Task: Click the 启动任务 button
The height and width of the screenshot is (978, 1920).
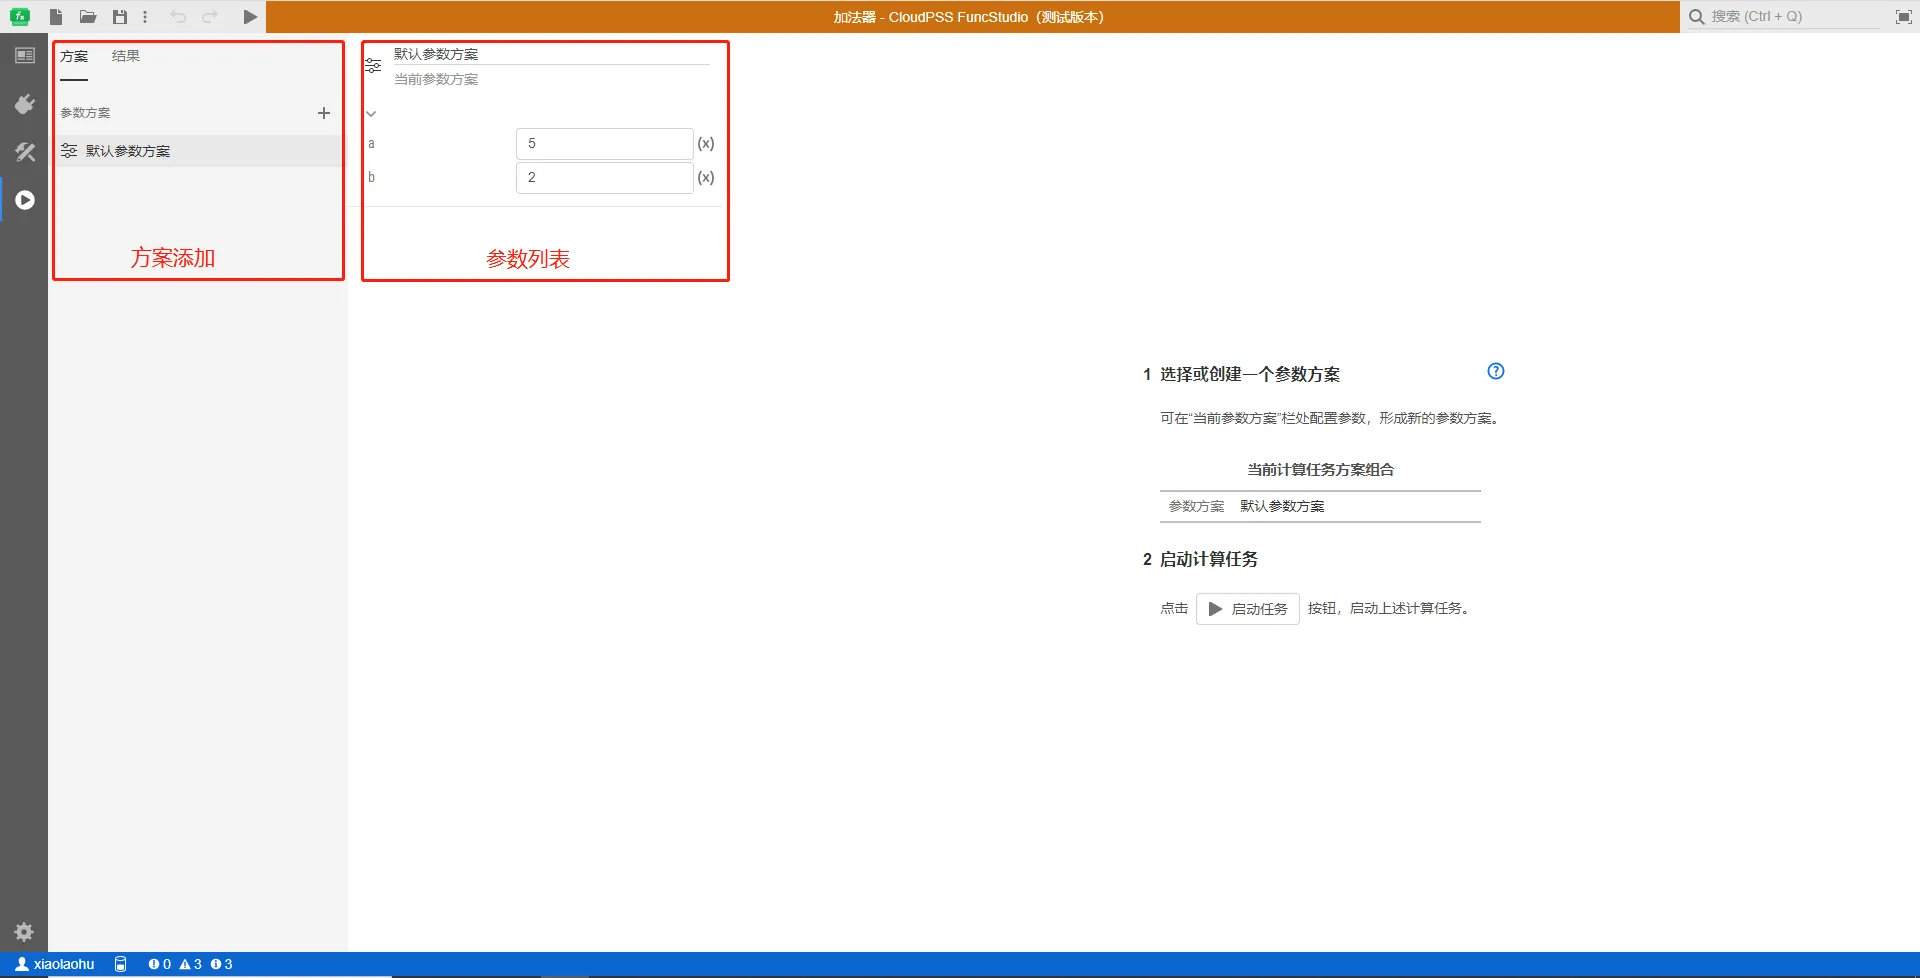Action: click(1248, 609)
